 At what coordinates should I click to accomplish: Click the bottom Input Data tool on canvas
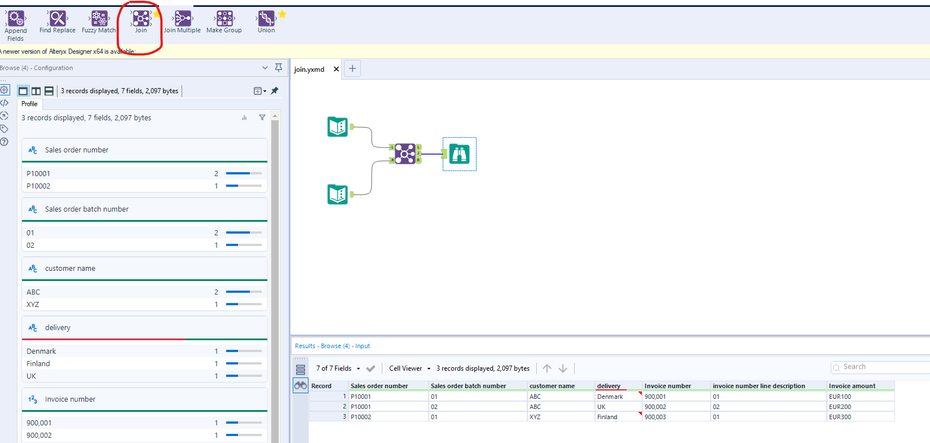tap(337, 194)
